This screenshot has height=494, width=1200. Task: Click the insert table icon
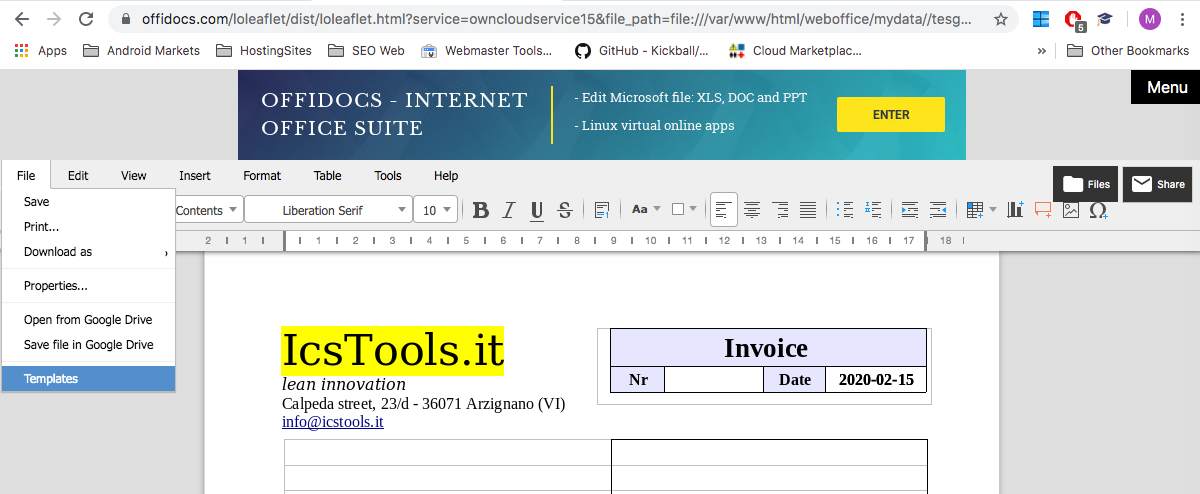[x=975, y=210]
